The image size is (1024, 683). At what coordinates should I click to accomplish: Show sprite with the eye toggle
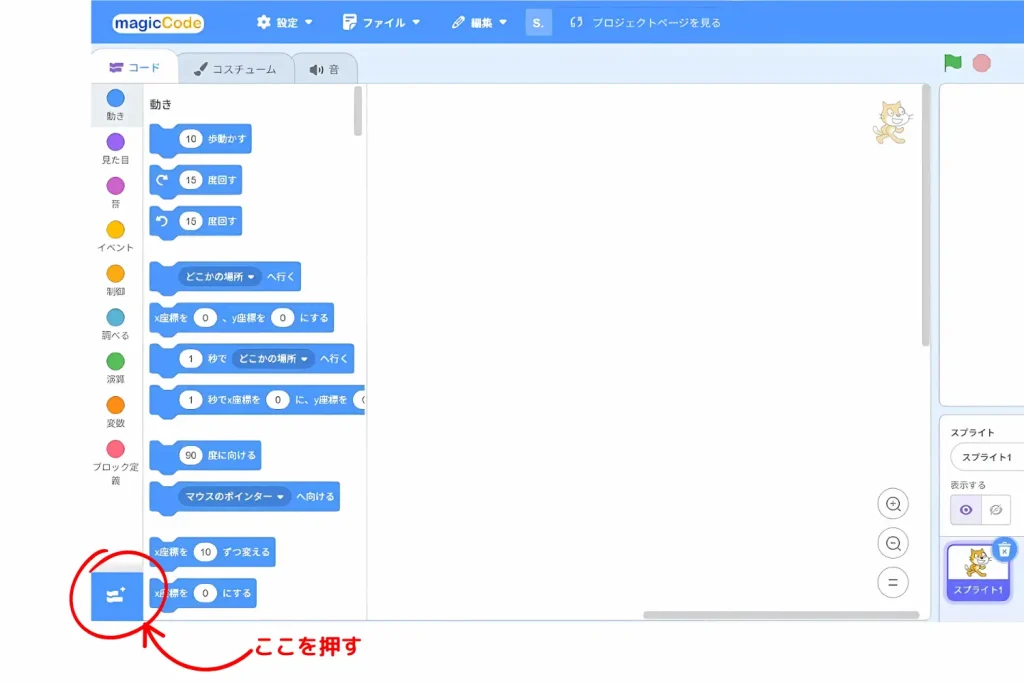coord(965,510)
